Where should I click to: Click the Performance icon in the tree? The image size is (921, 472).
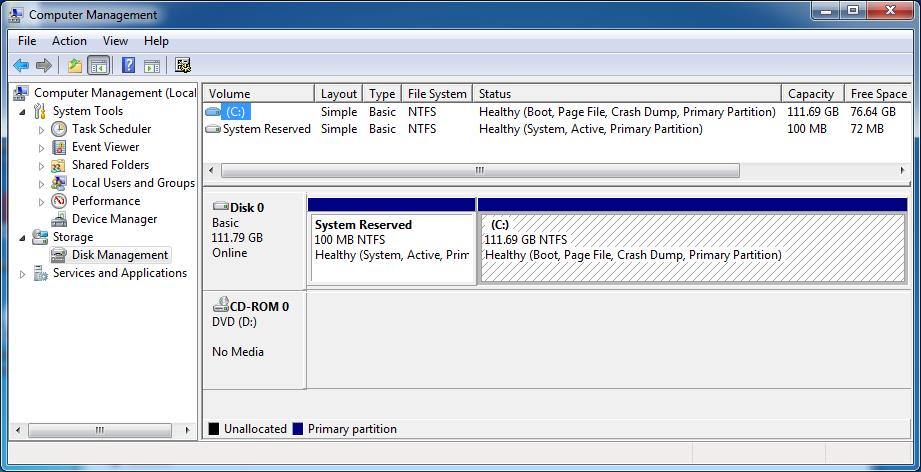click(60, 201)
